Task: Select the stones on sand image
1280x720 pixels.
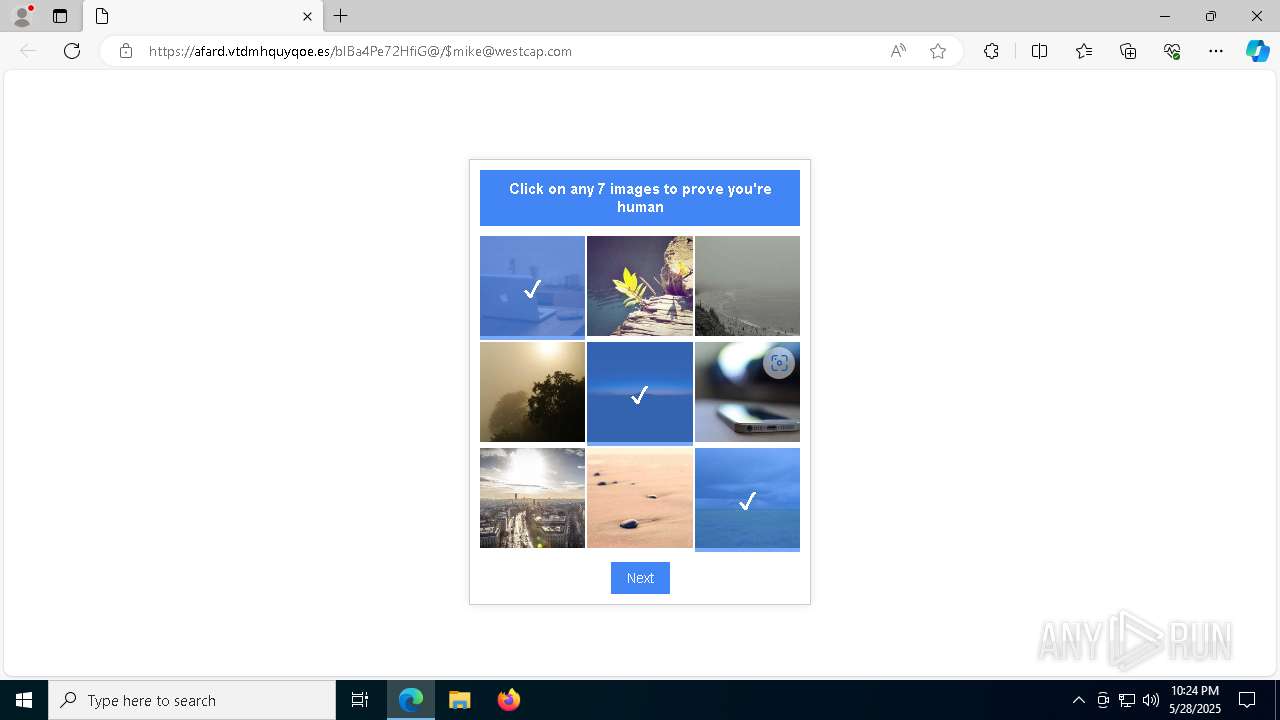Action: 640,498
